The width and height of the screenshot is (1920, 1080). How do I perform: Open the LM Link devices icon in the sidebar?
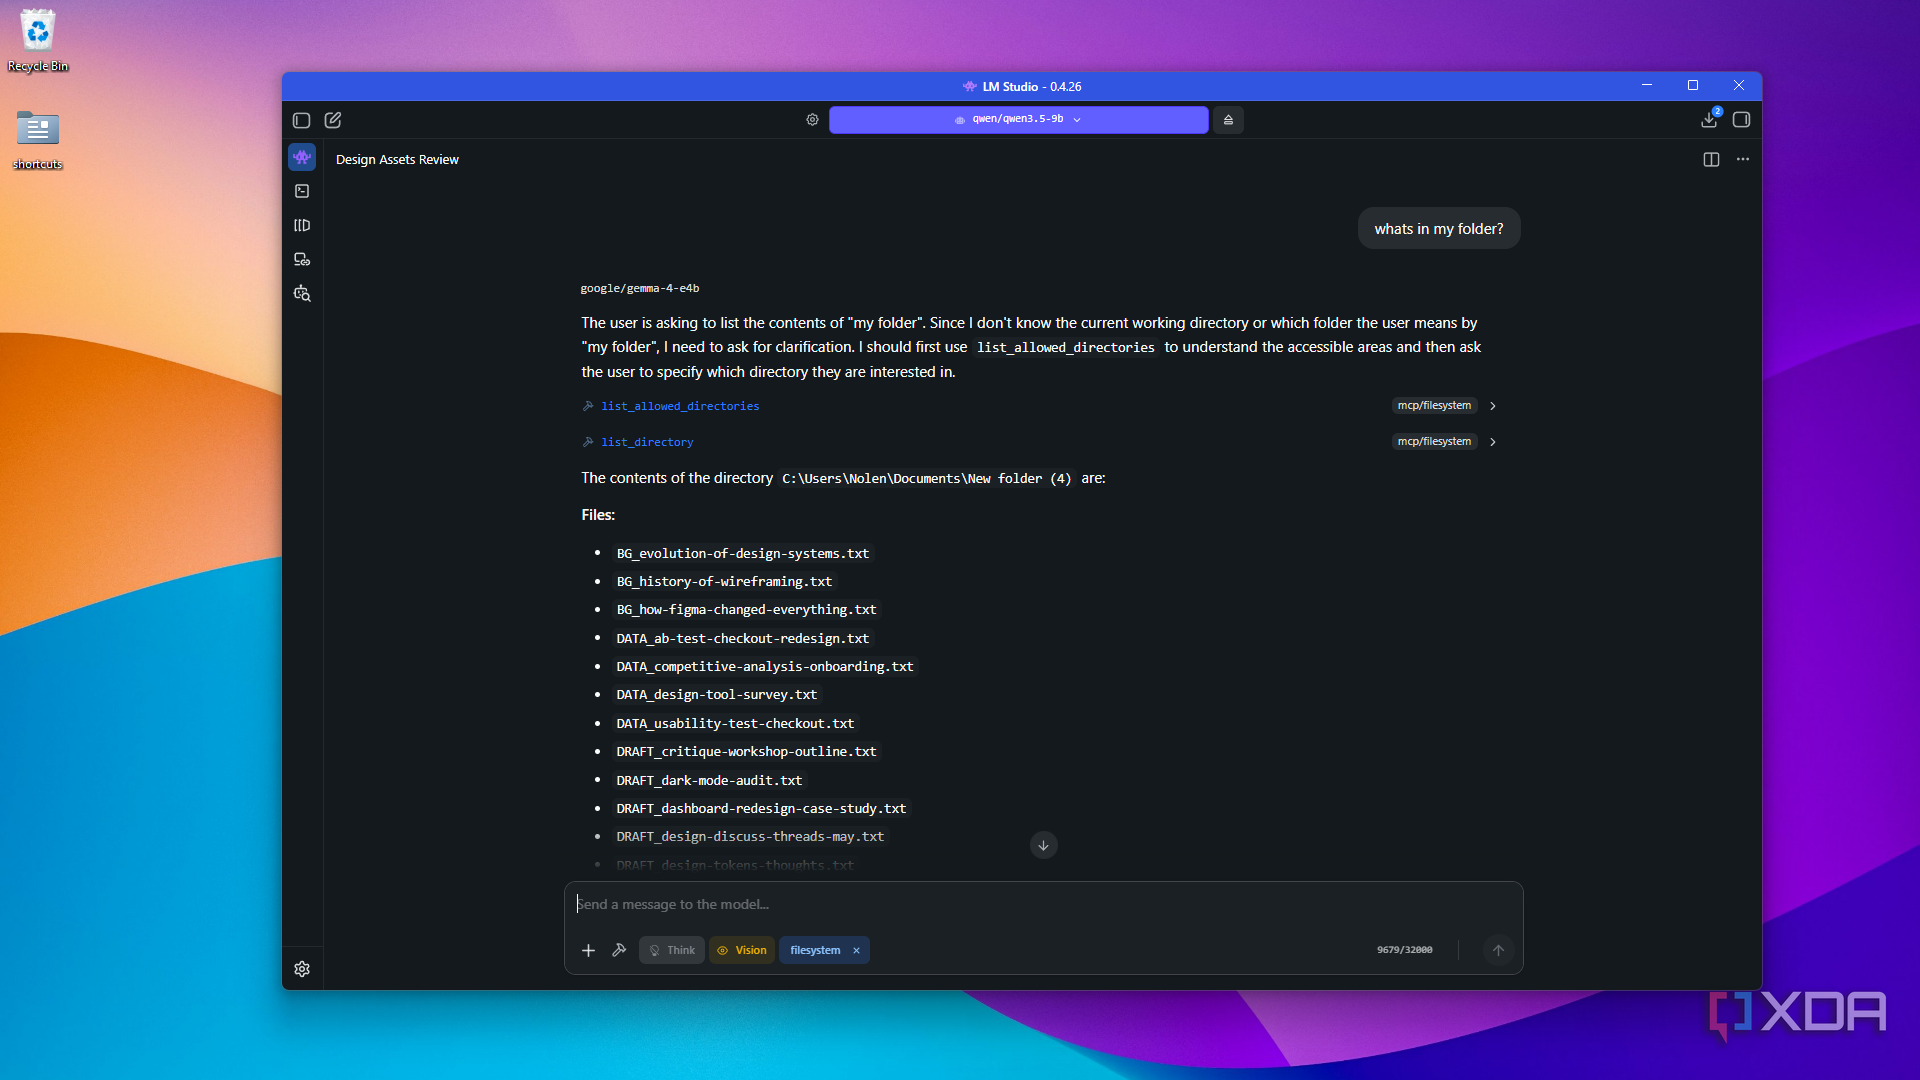click(302, 259)
